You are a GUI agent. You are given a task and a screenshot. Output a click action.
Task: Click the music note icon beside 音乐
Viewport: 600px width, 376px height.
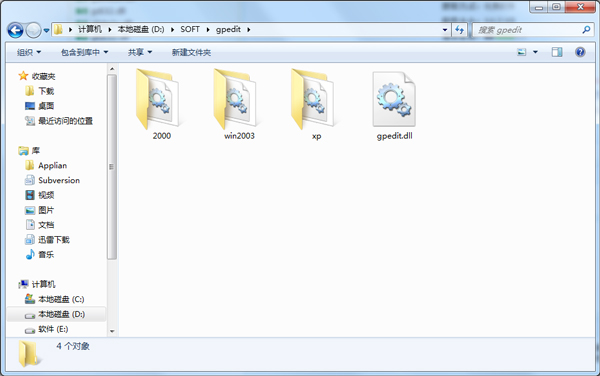(30, 254)
